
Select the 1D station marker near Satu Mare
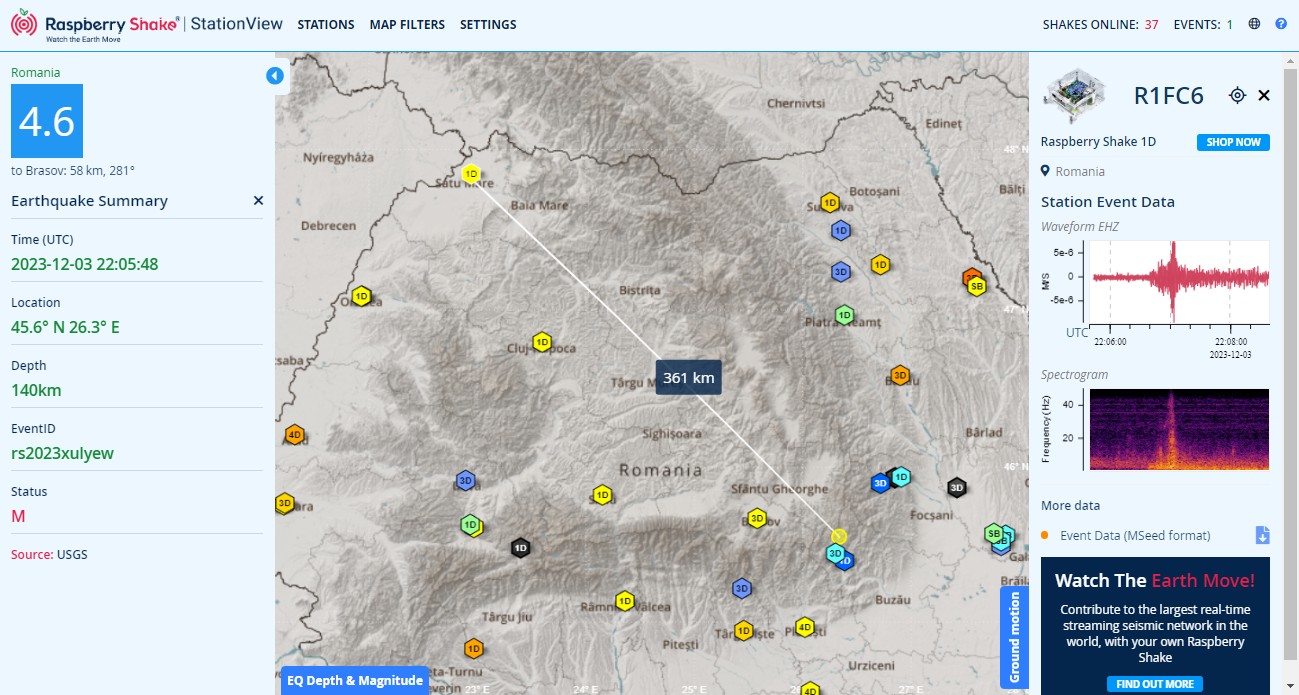coord(472,173)
